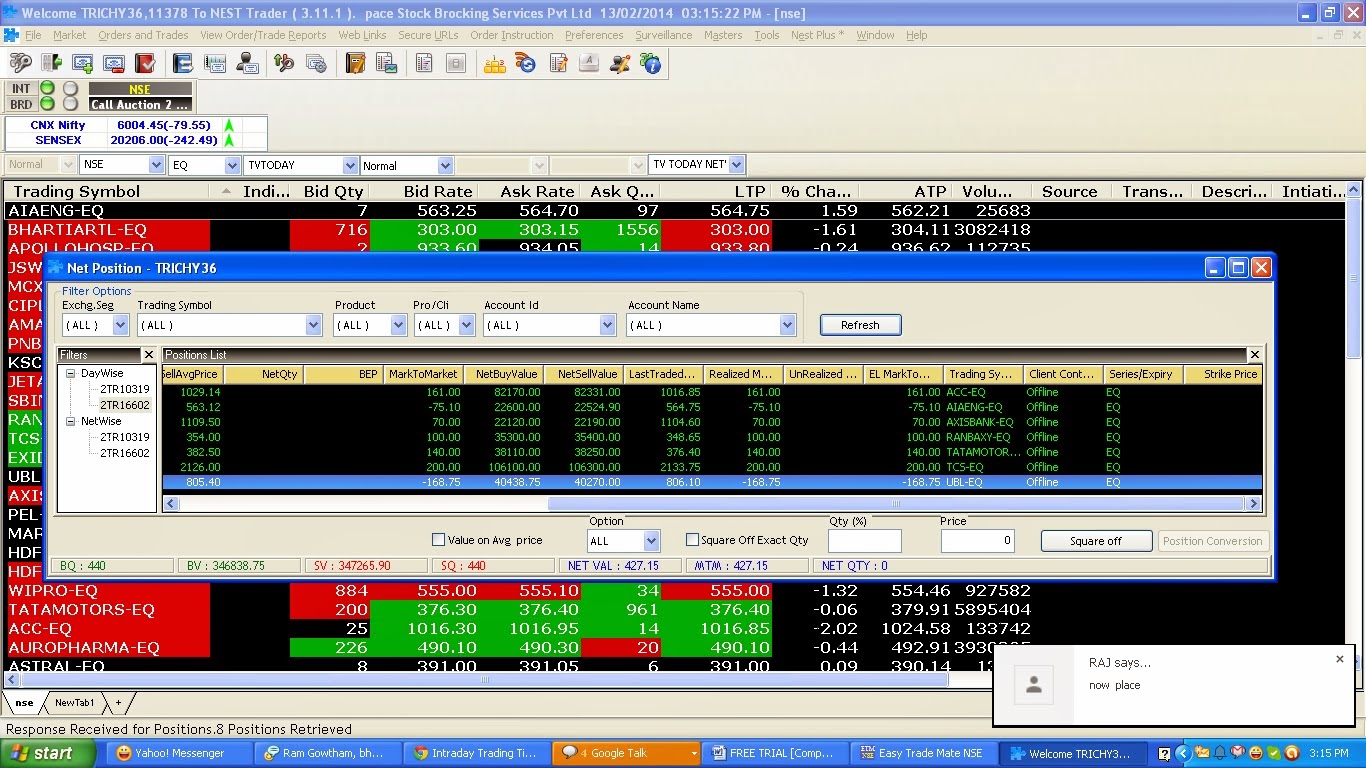
Task: Click the red book with checkmark icon
Action: tap(145, 63)
